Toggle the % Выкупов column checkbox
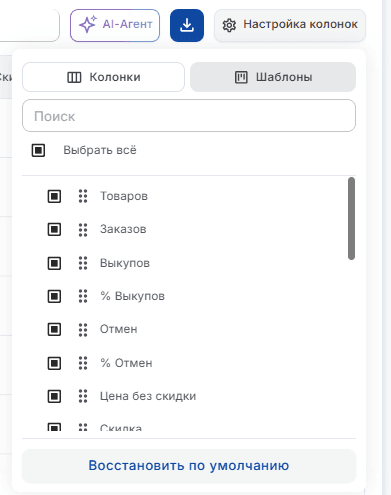Viewport: 391px width, 495px height. coord(54,296)
